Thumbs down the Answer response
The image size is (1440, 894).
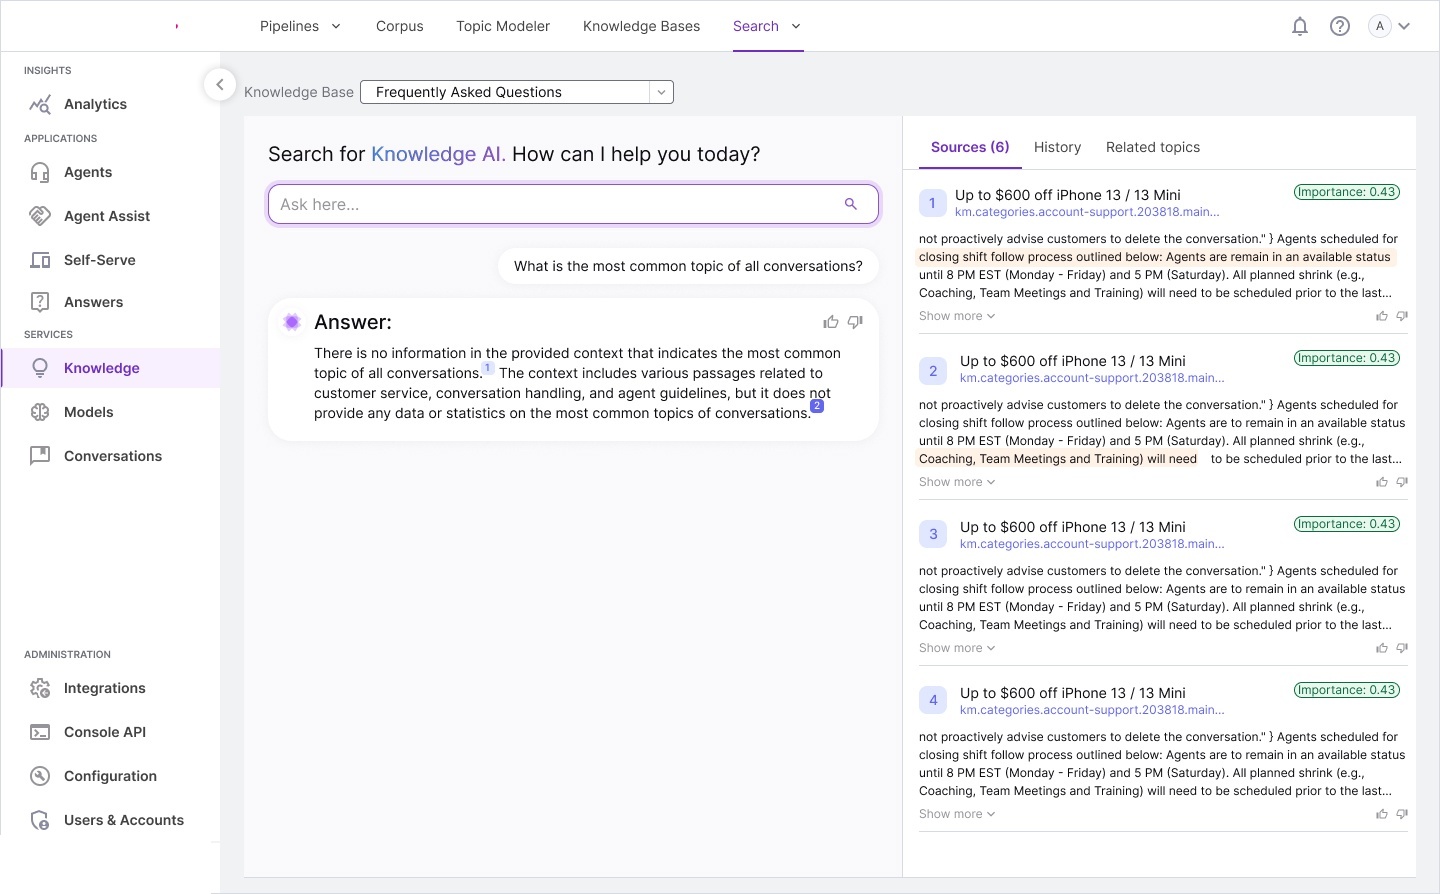pos(855,322)
